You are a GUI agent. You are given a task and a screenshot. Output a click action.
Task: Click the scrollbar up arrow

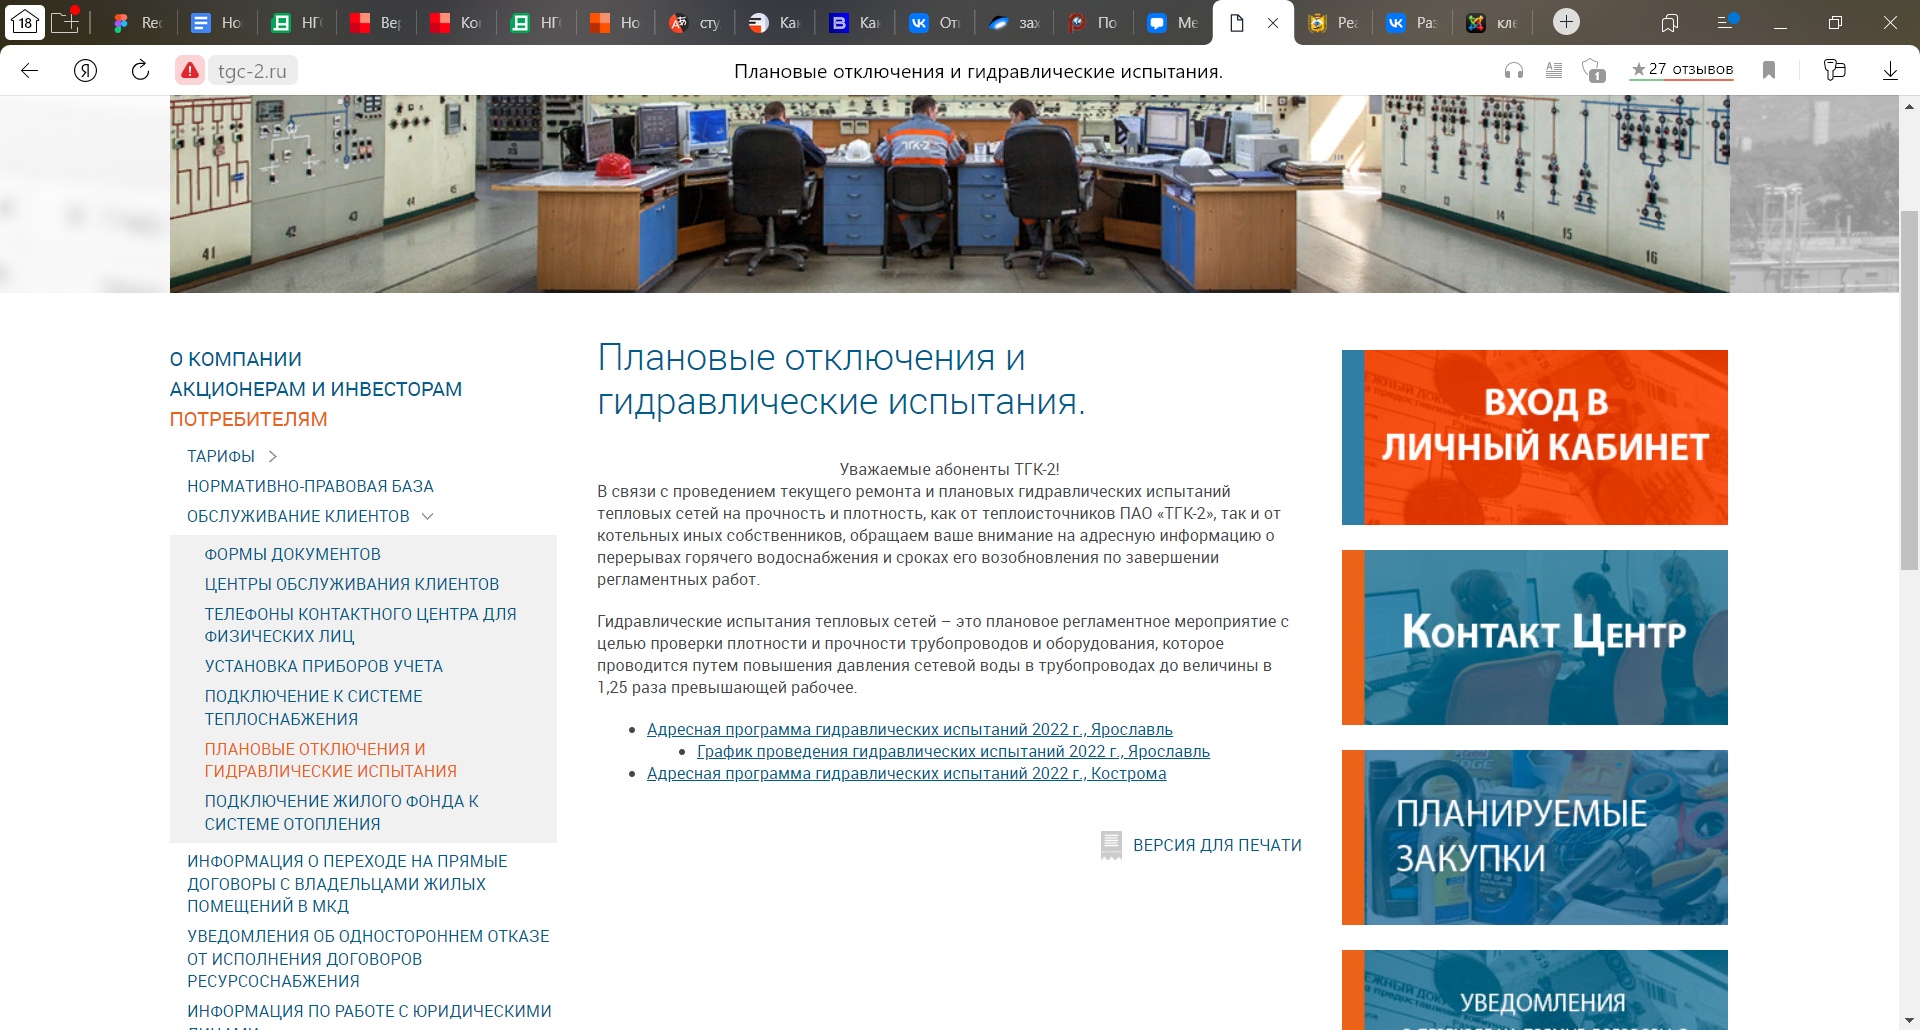[x=1909, y=105]
